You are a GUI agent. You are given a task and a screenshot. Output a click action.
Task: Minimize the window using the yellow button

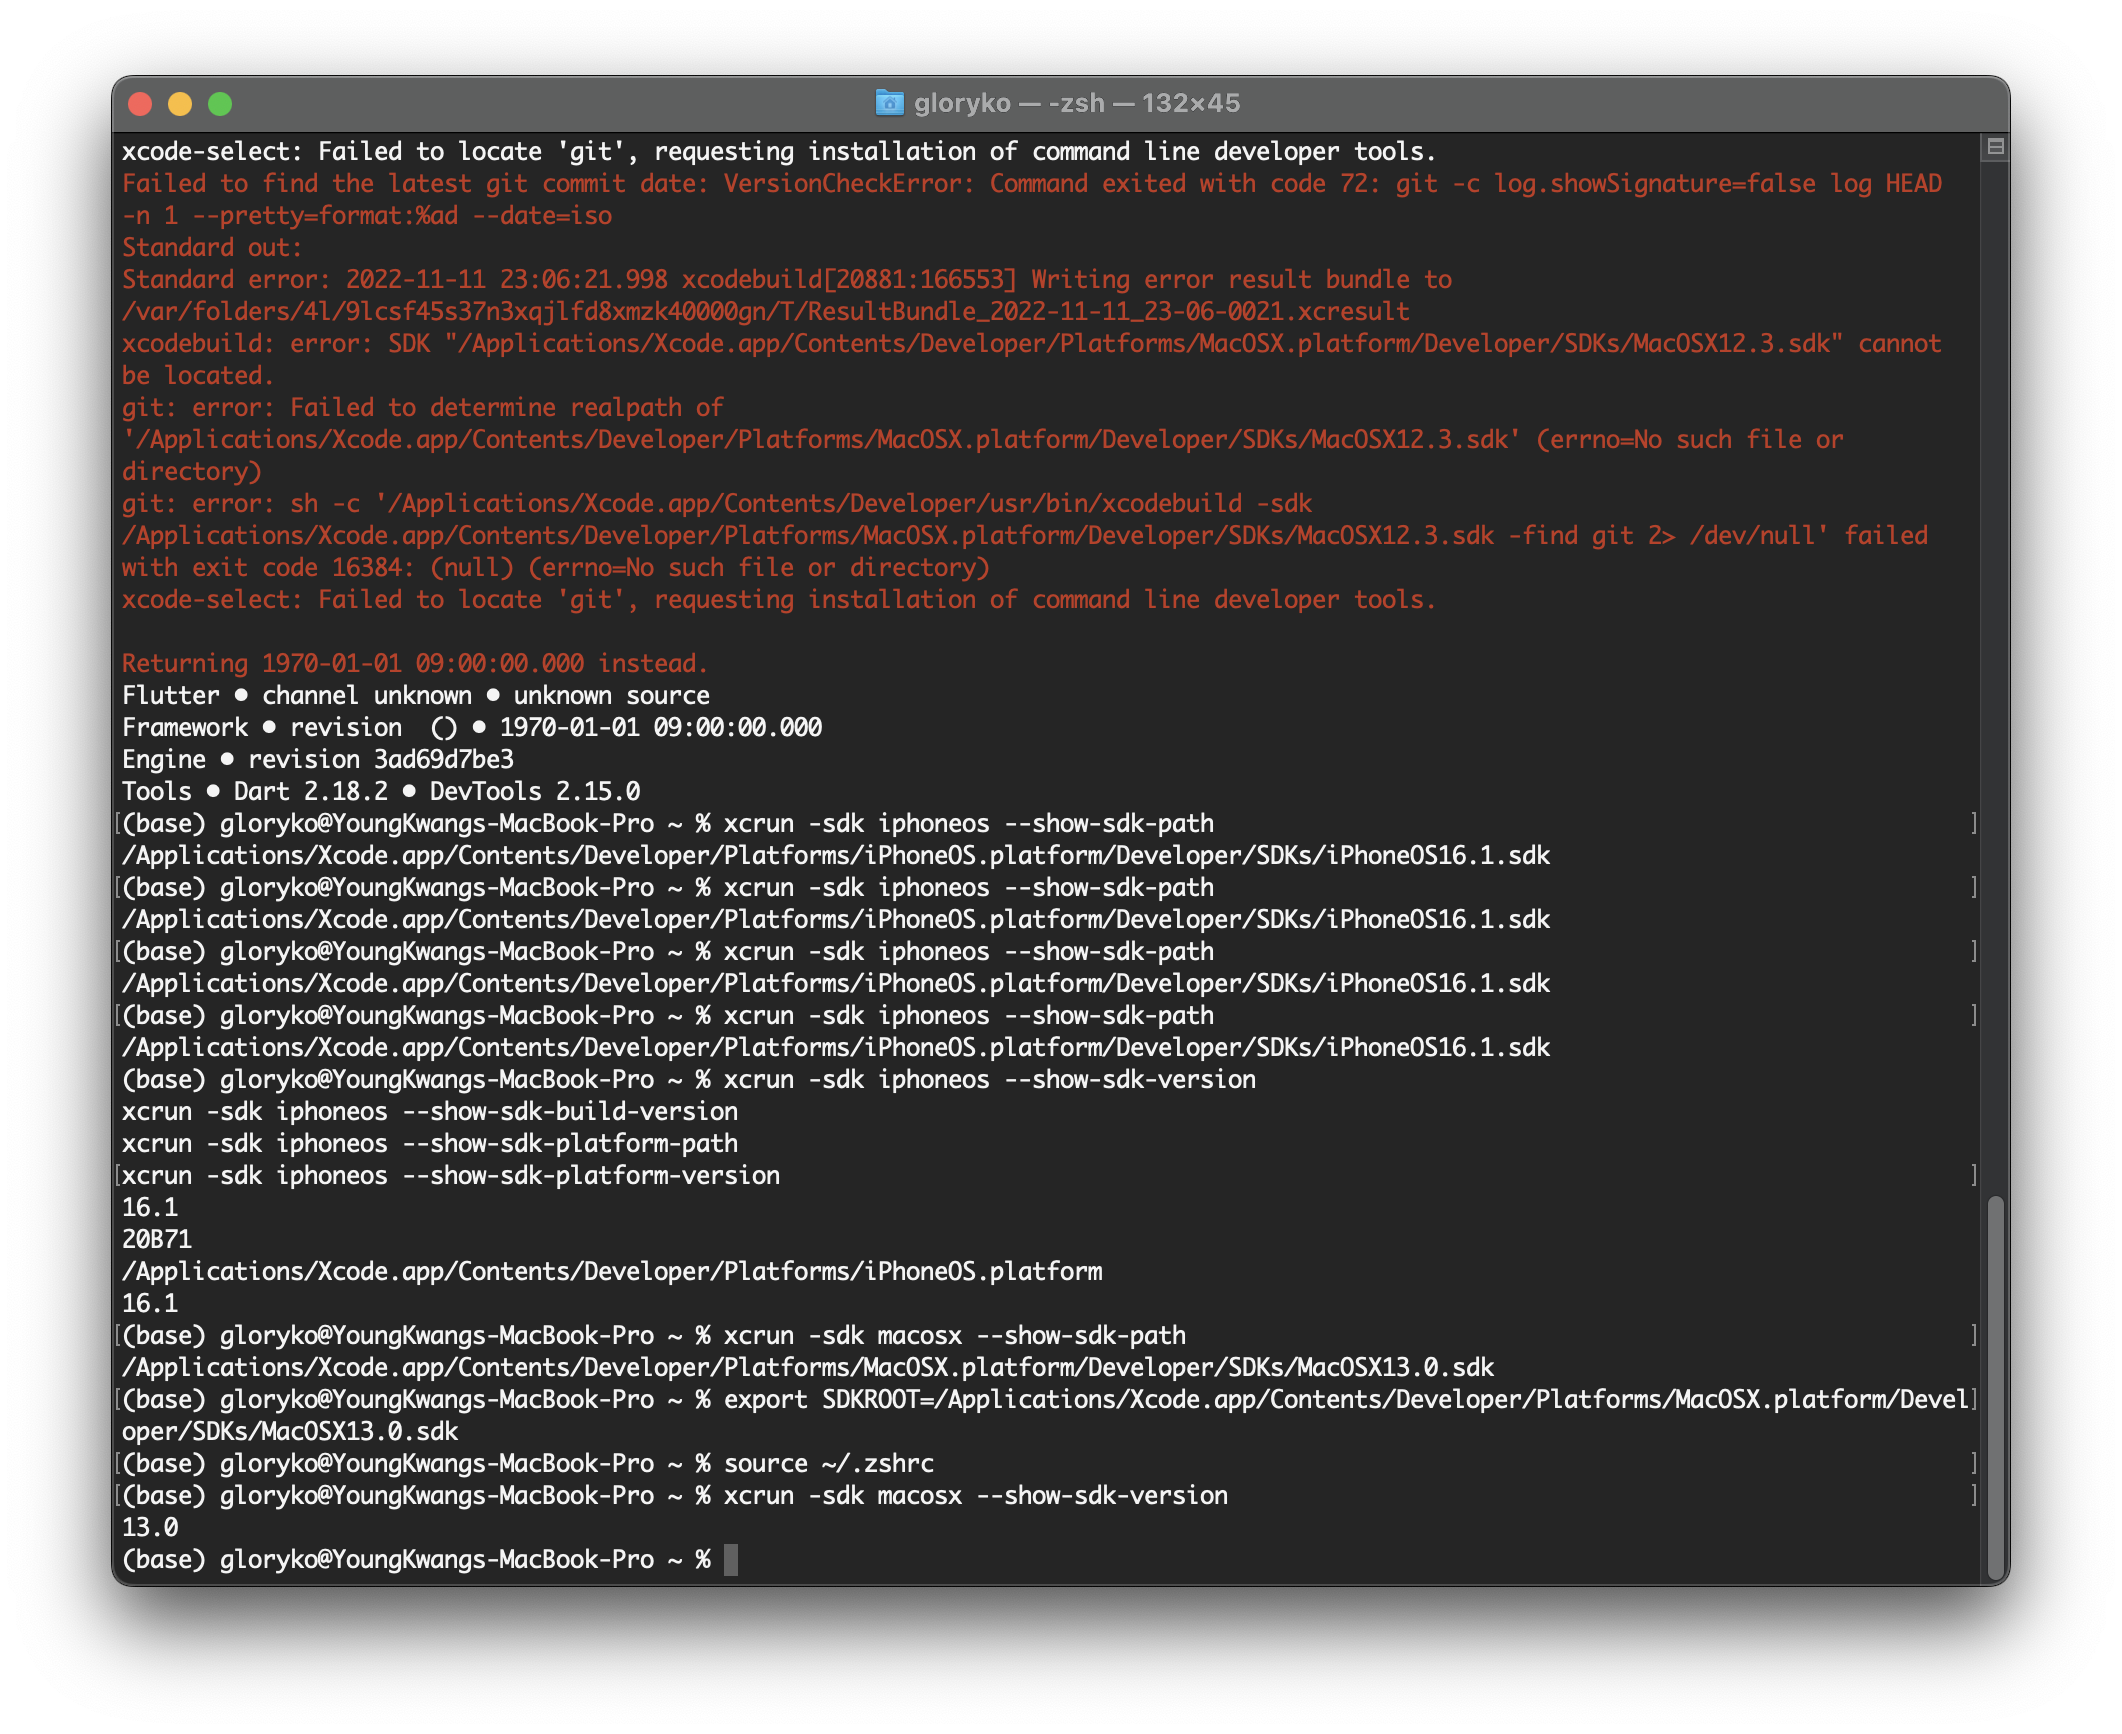coord(180,104)
